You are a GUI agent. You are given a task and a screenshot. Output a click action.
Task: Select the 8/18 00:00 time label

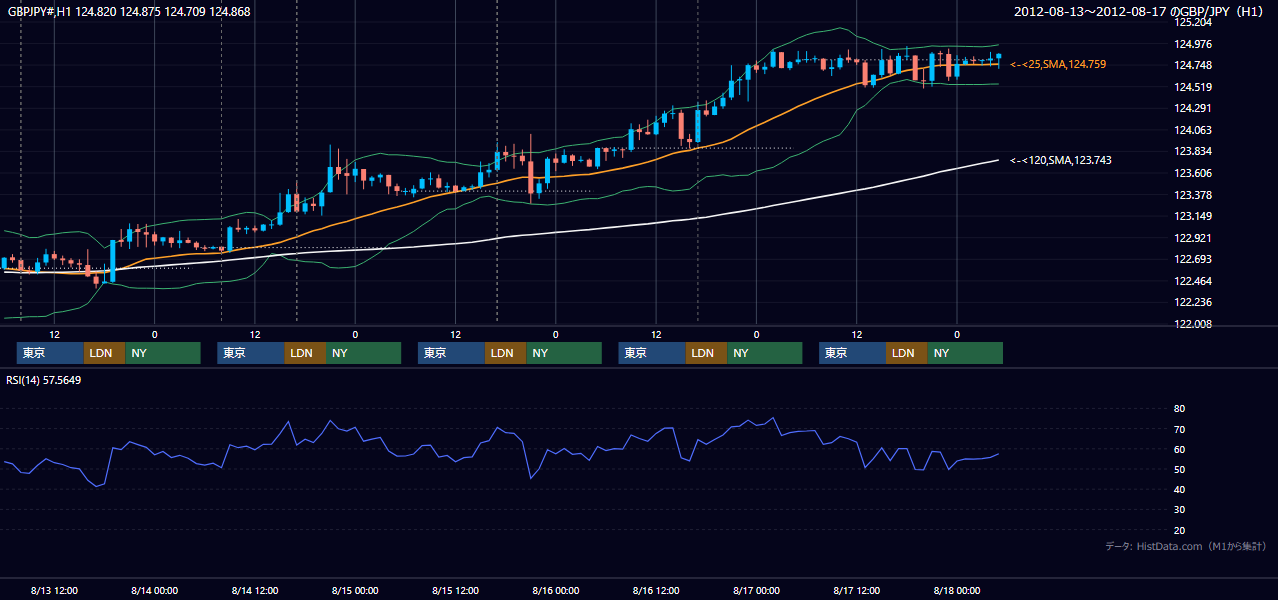pyautogui.click(x=957, y=590)
